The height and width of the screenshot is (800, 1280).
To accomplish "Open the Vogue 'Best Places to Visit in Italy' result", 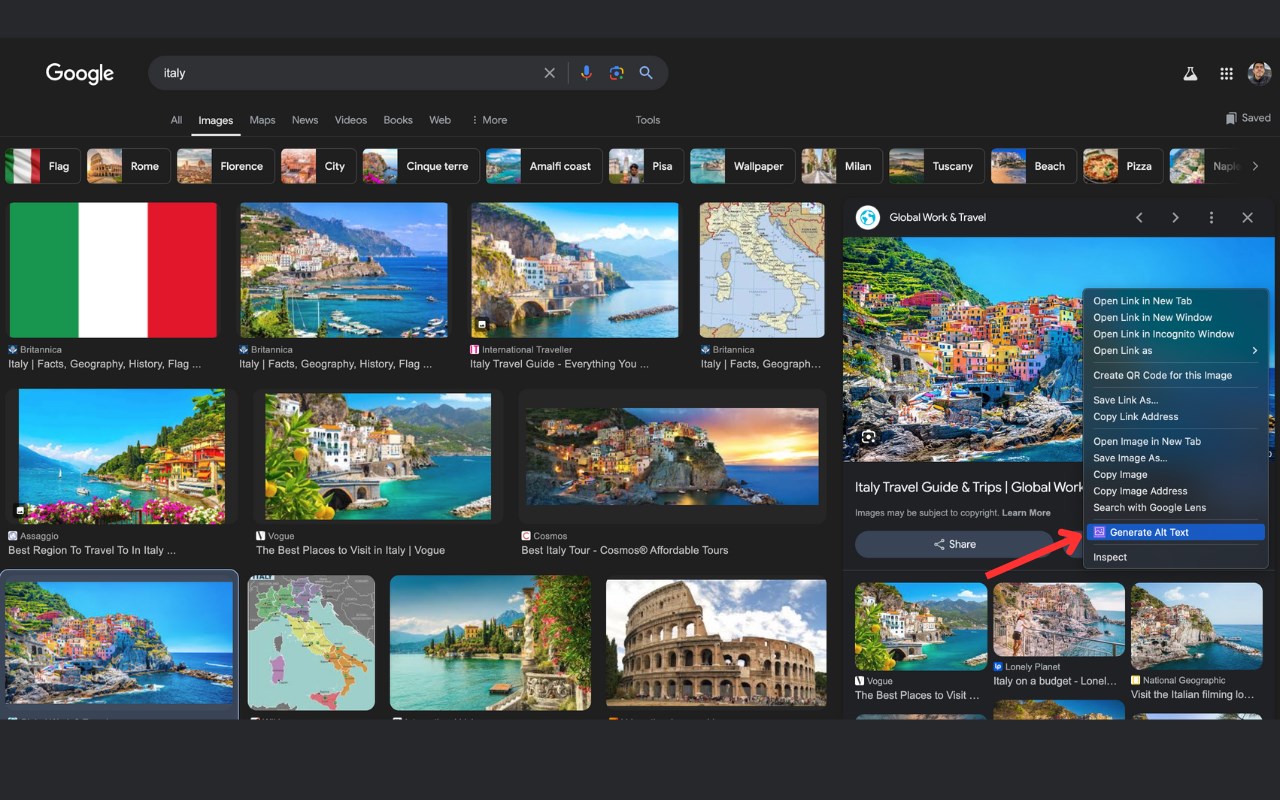I will click(378, 456).
